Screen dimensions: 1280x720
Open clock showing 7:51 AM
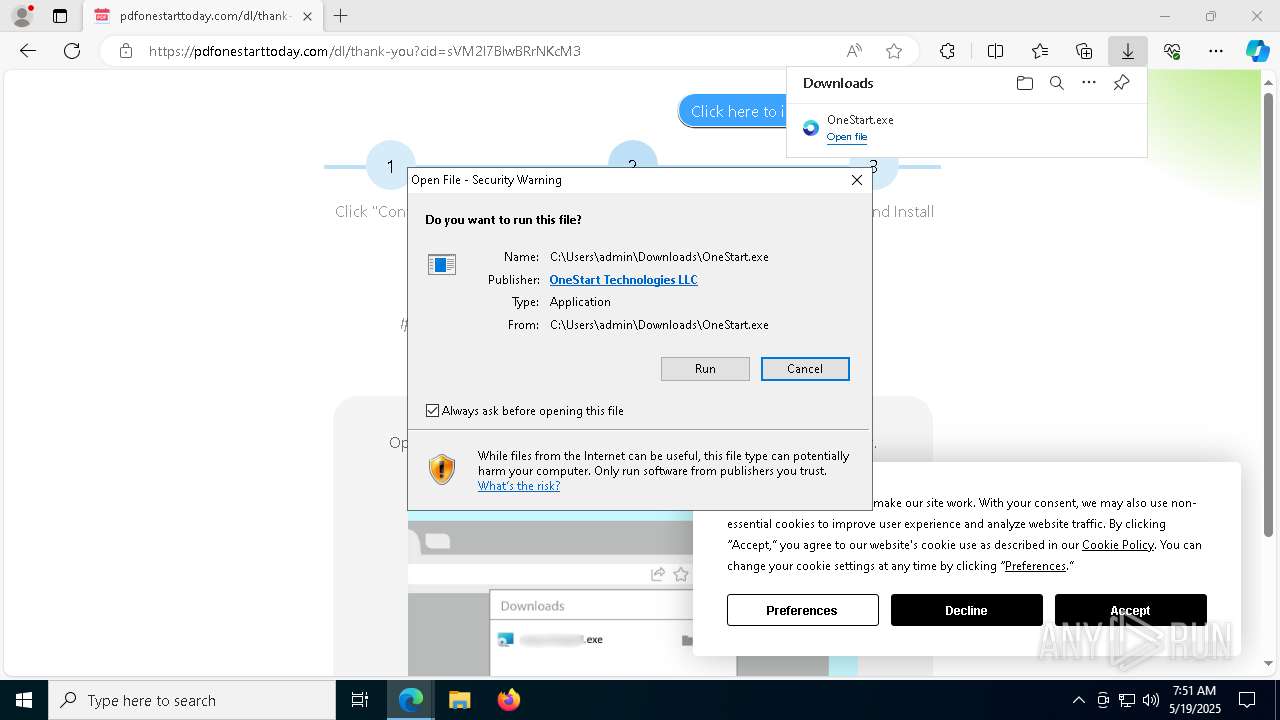pyautogui.click(x=1194, y=700)
